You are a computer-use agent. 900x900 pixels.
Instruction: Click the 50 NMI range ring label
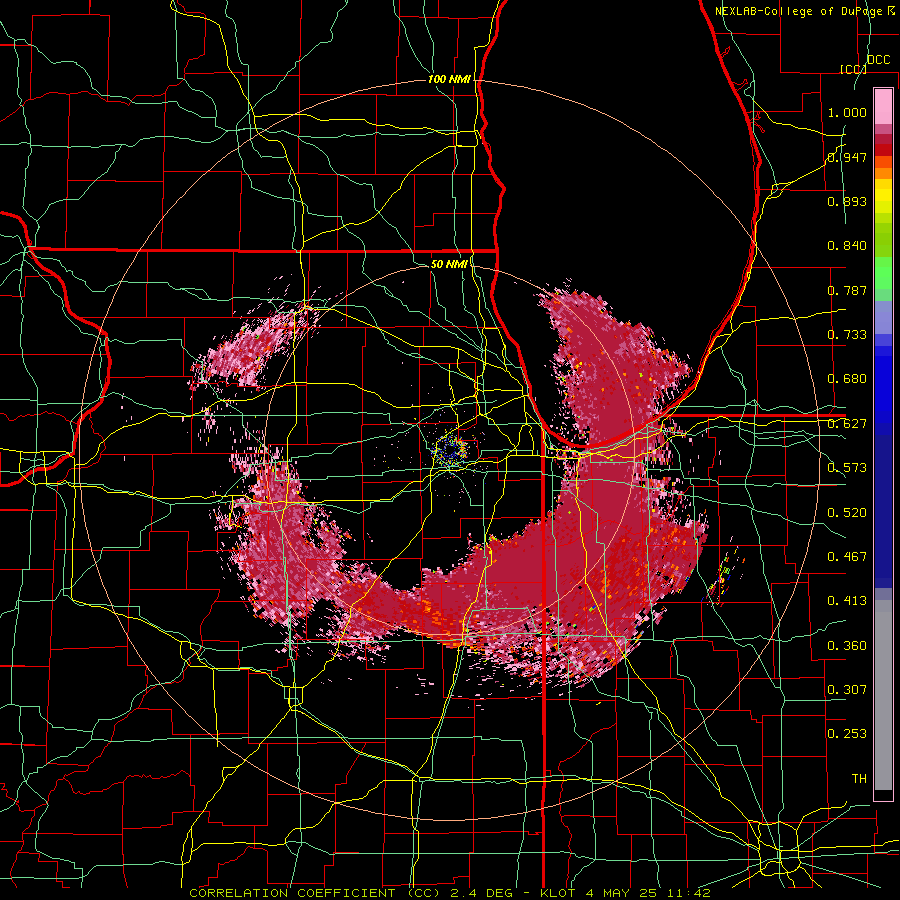[449, 264]
